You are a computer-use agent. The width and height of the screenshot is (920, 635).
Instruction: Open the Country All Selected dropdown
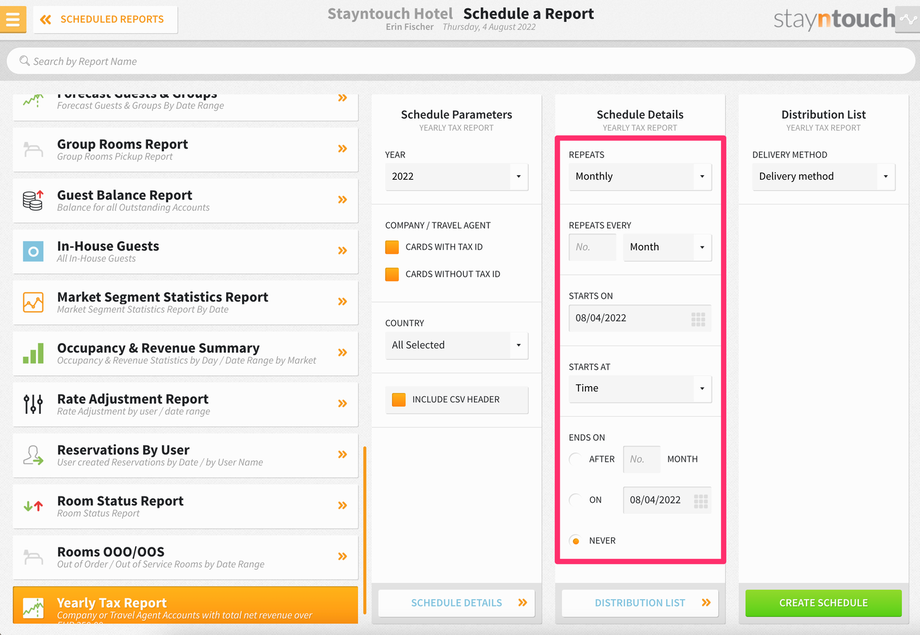tap(456, 345)
